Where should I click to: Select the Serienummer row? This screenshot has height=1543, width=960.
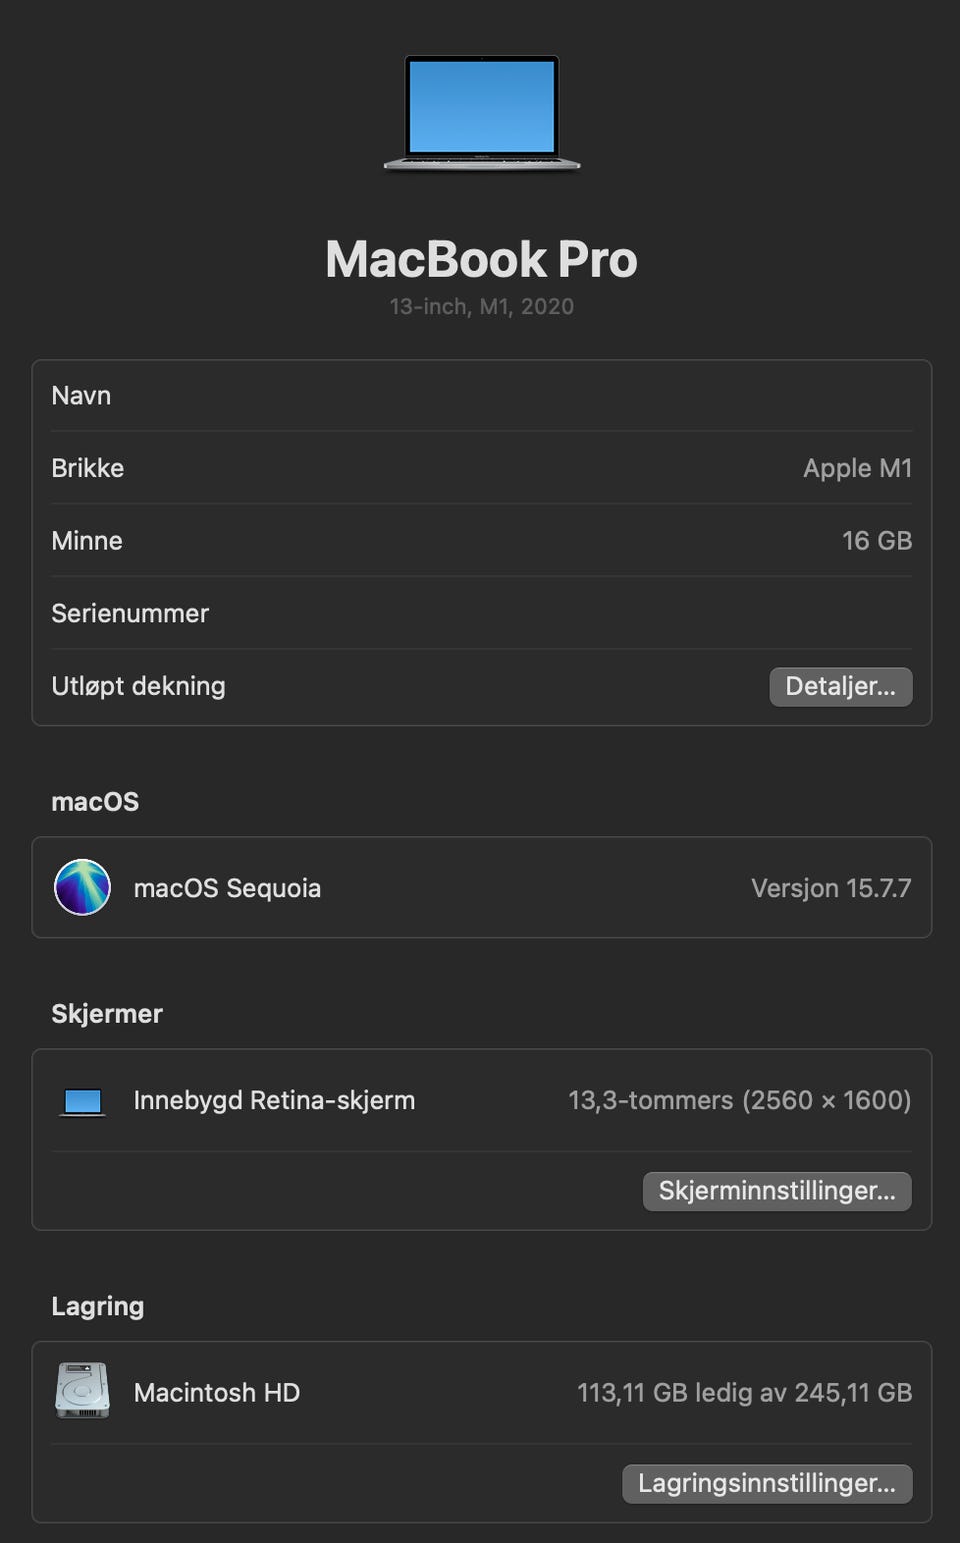(482, 613)
